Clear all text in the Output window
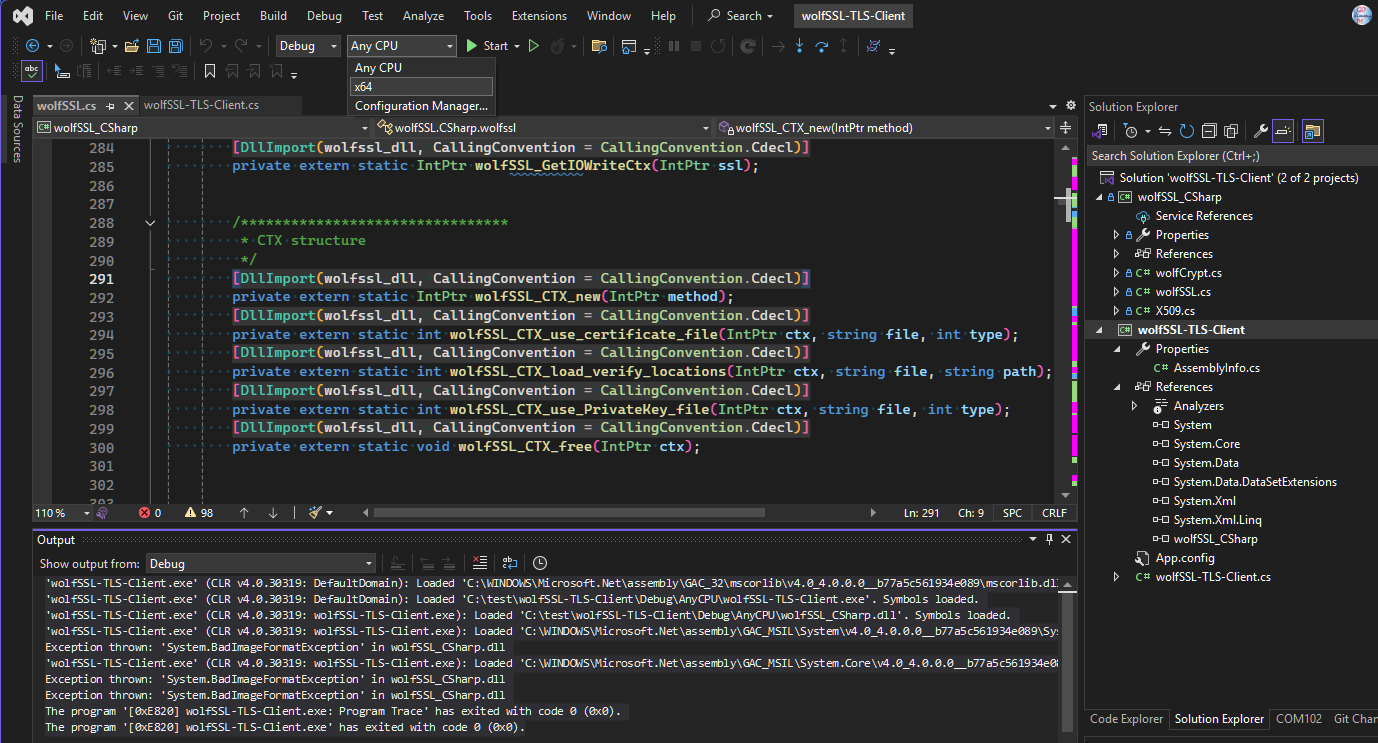Viewport: 1378px width, 743px height. (x=480, y=562)
